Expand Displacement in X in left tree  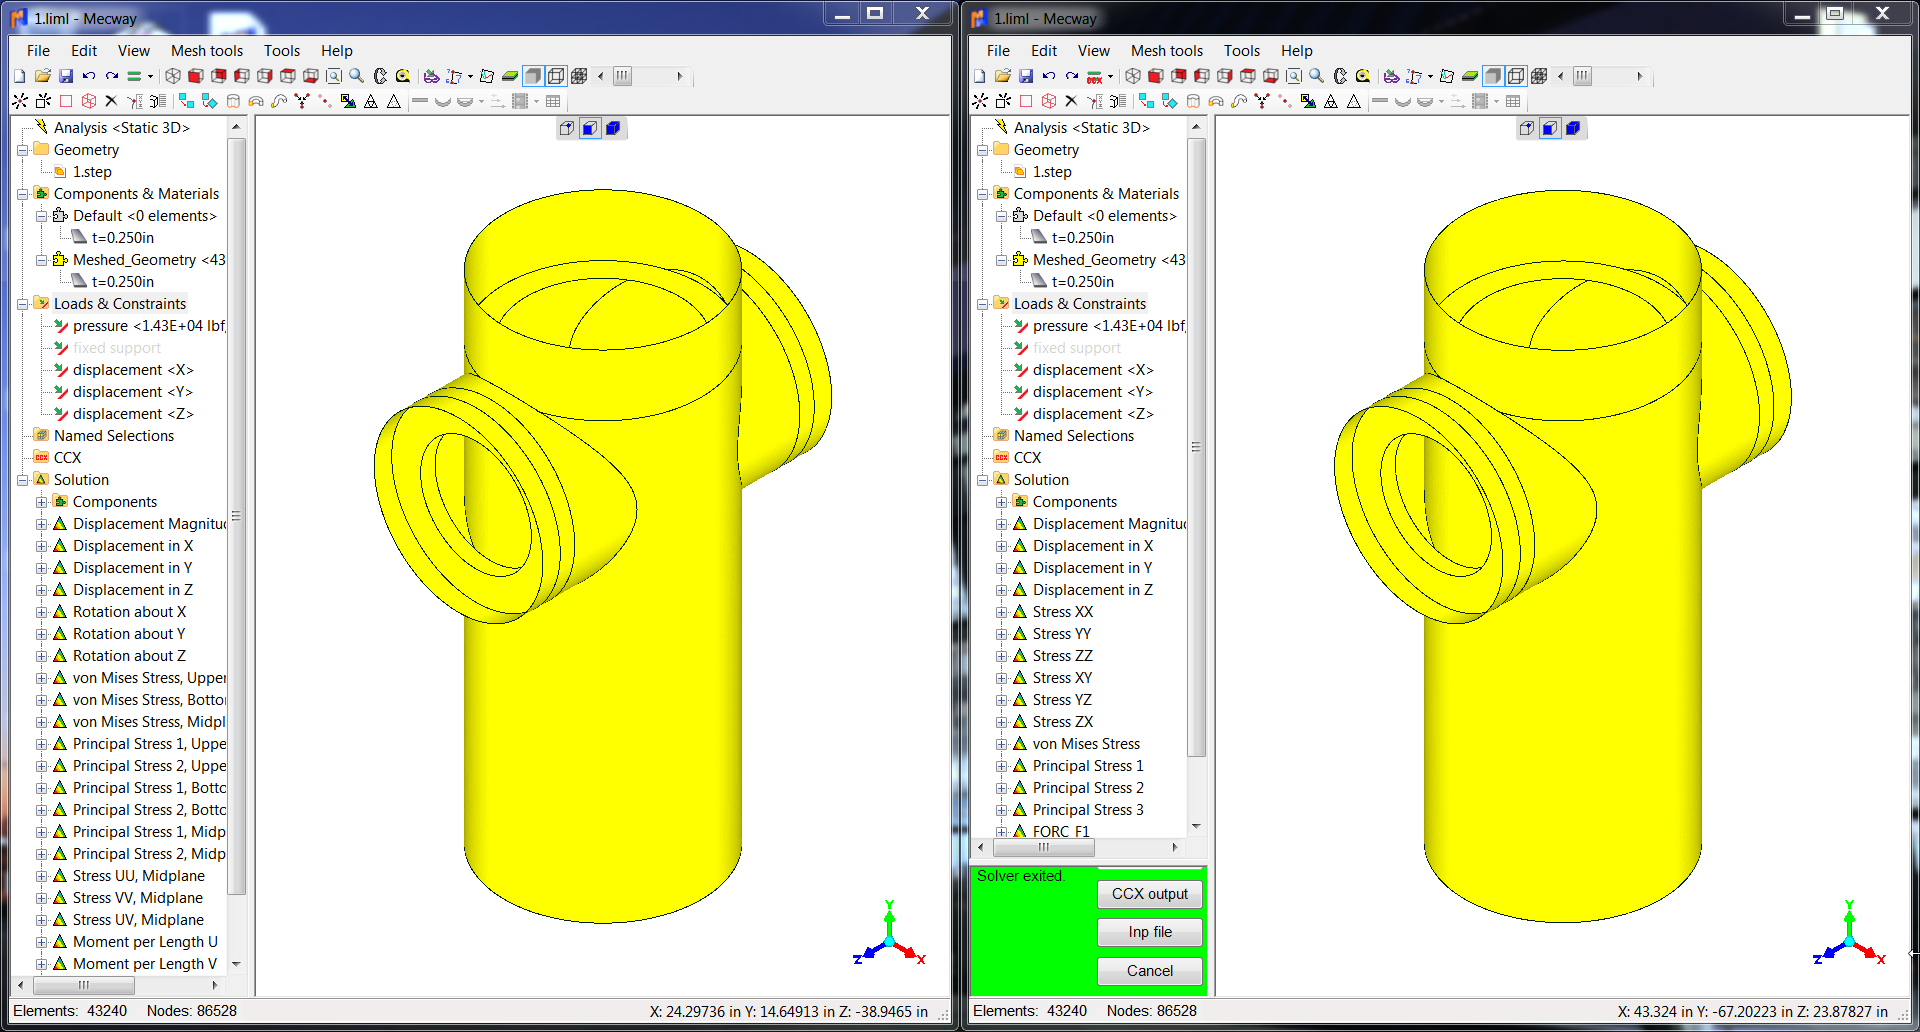[x=41, y=546]
